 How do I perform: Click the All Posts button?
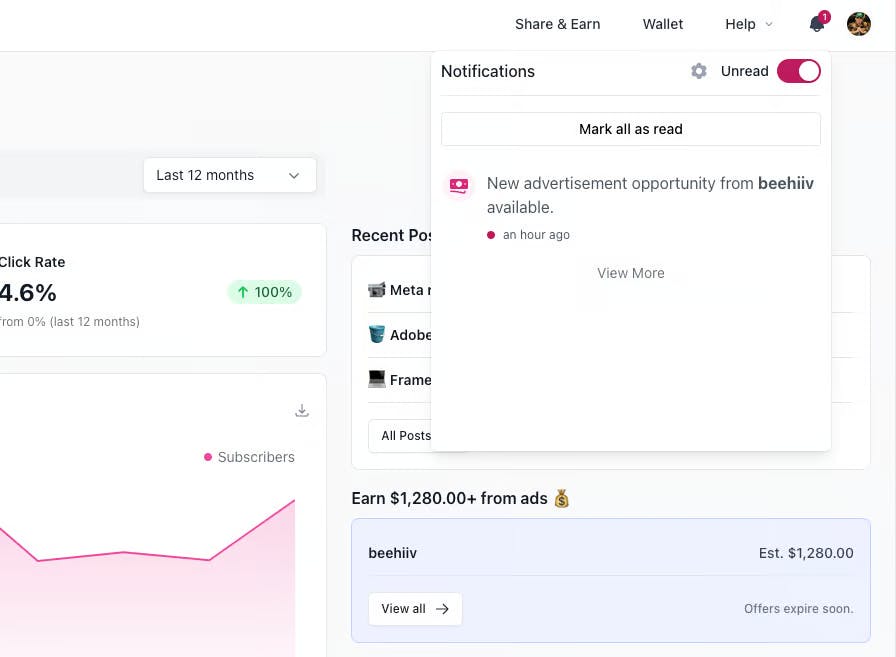(400, 436)
